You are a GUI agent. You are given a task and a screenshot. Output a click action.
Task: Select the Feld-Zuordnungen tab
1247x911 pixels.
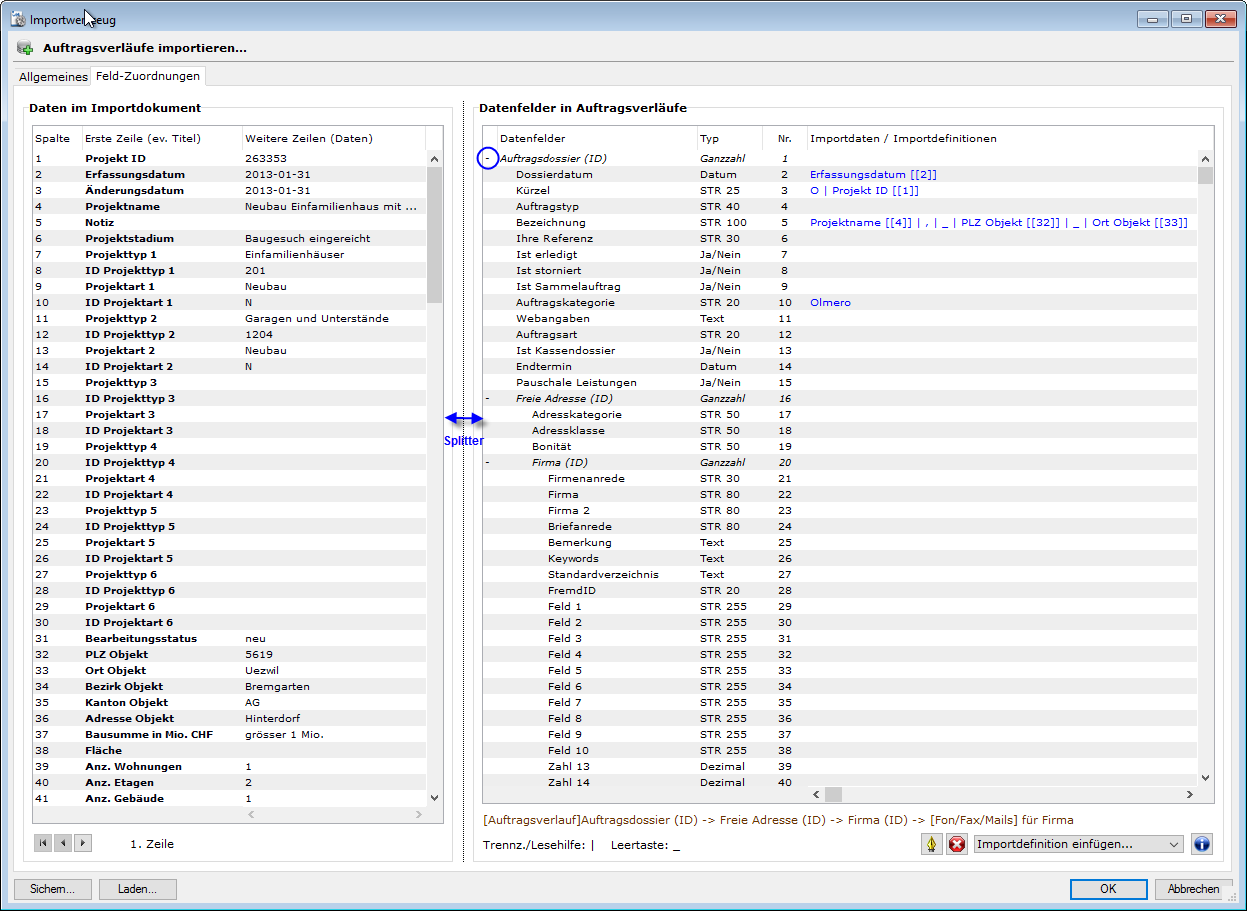coord(148,76)
